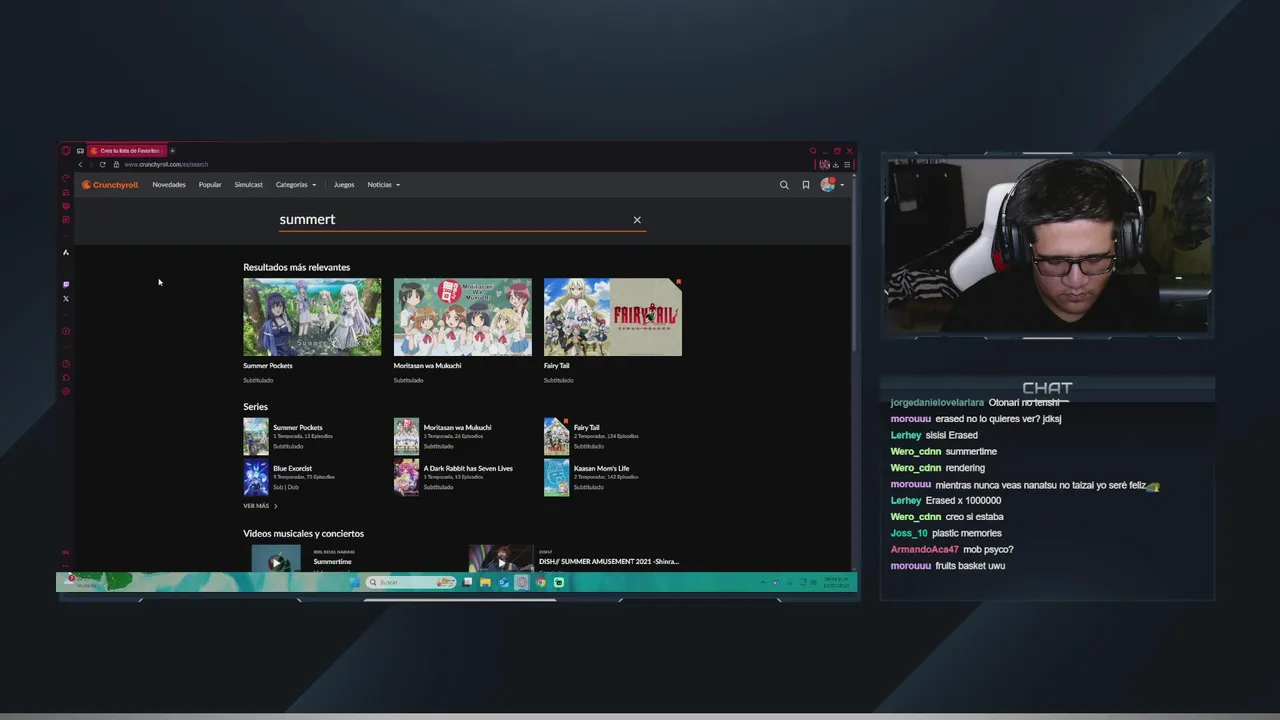Viewport: 1280px width, 720px height.
Task: Select the Crea tu lista de Favoritos tab
Action: point(126,151)
